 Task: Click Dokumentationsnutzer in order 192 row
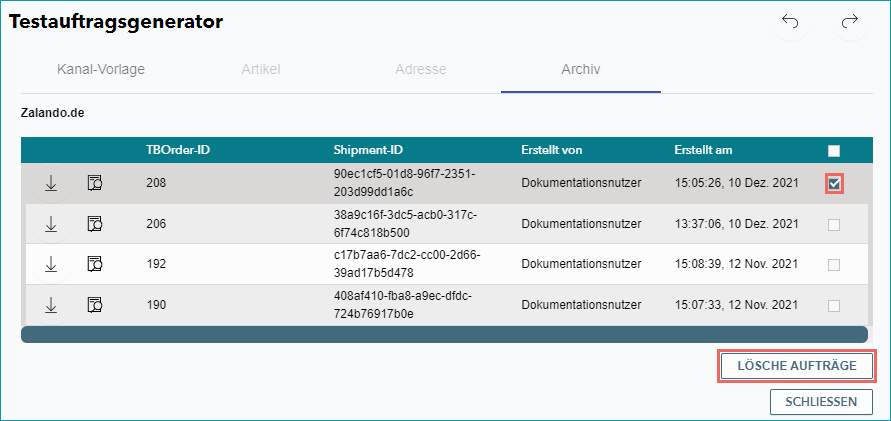tap(581, 264)
